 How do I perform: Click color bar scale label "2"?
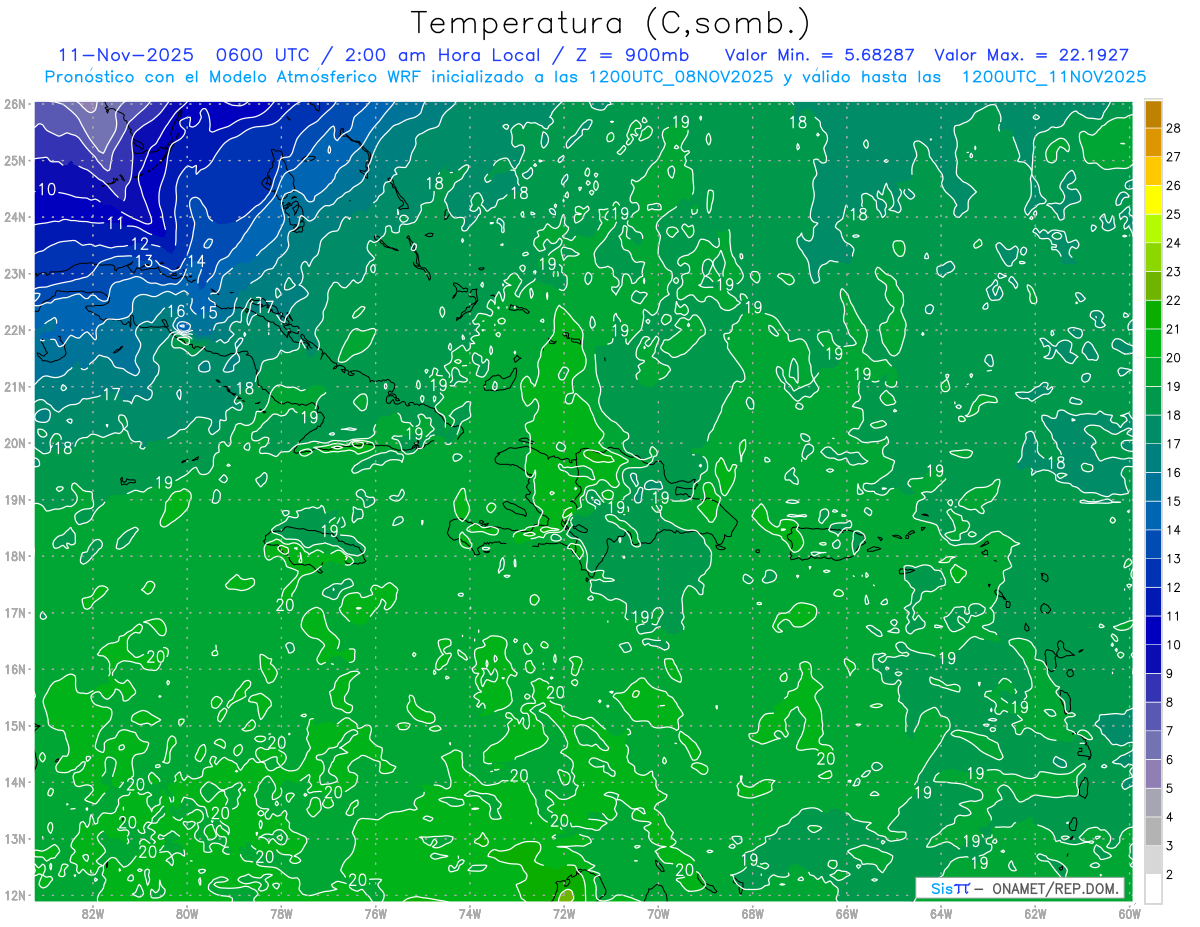[x=1170, y=874]
